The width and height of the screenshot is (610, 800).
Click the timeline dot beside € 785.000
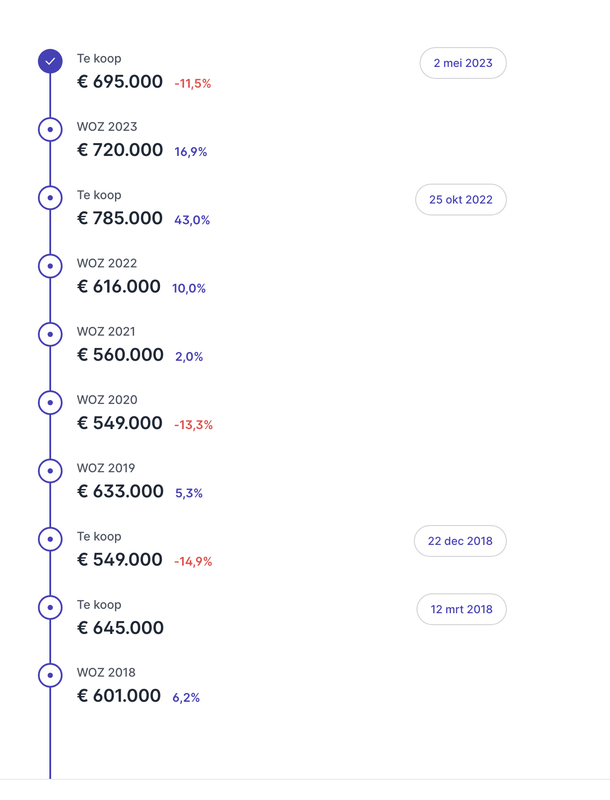[x=50, y=198]
